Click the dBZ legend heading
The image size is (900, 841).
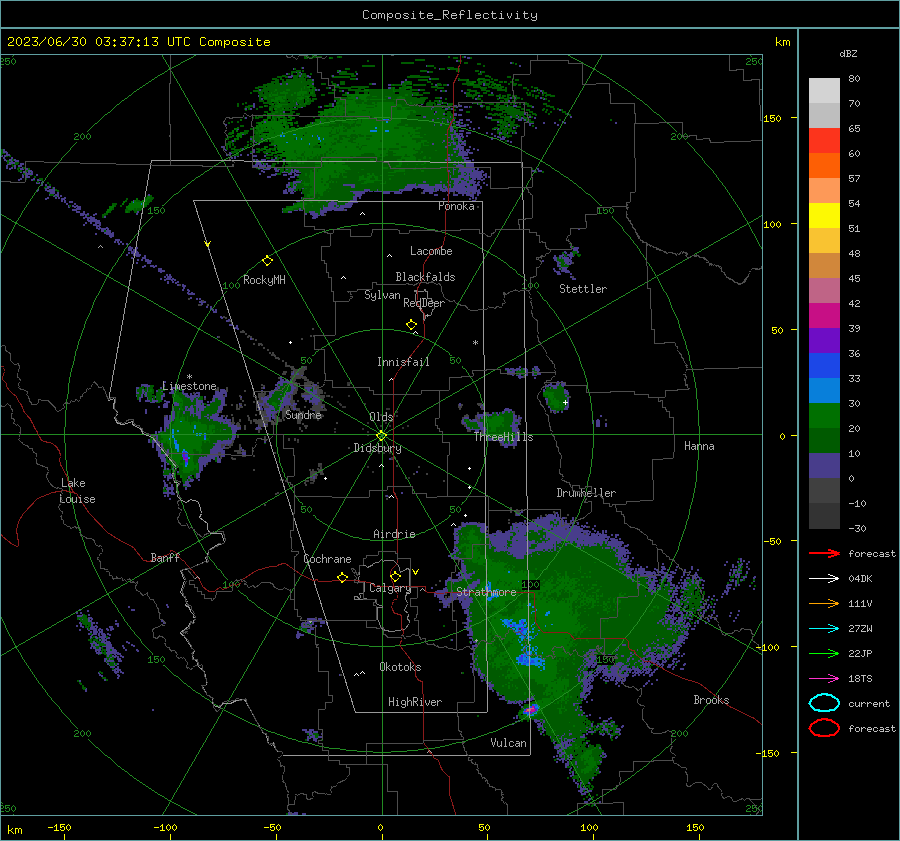click(x=848, y=54)
